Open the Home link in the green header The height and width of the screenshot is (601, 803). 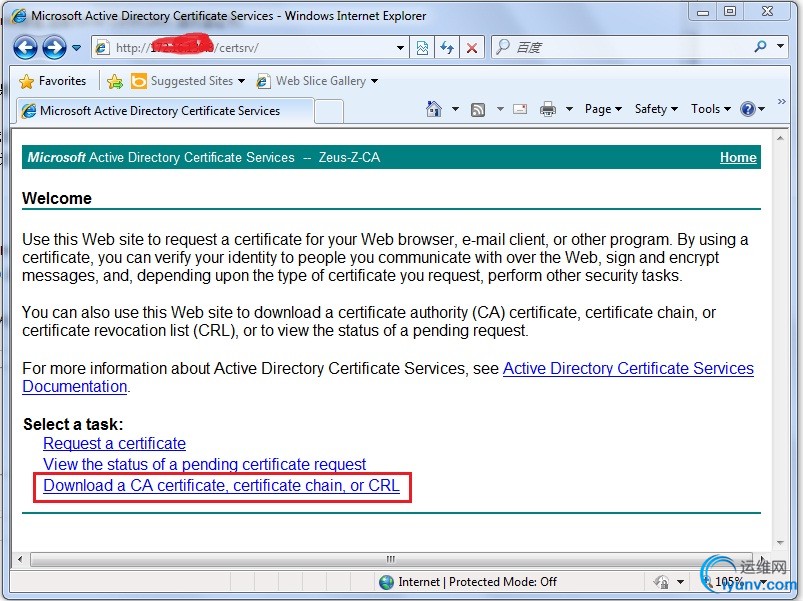738,158
